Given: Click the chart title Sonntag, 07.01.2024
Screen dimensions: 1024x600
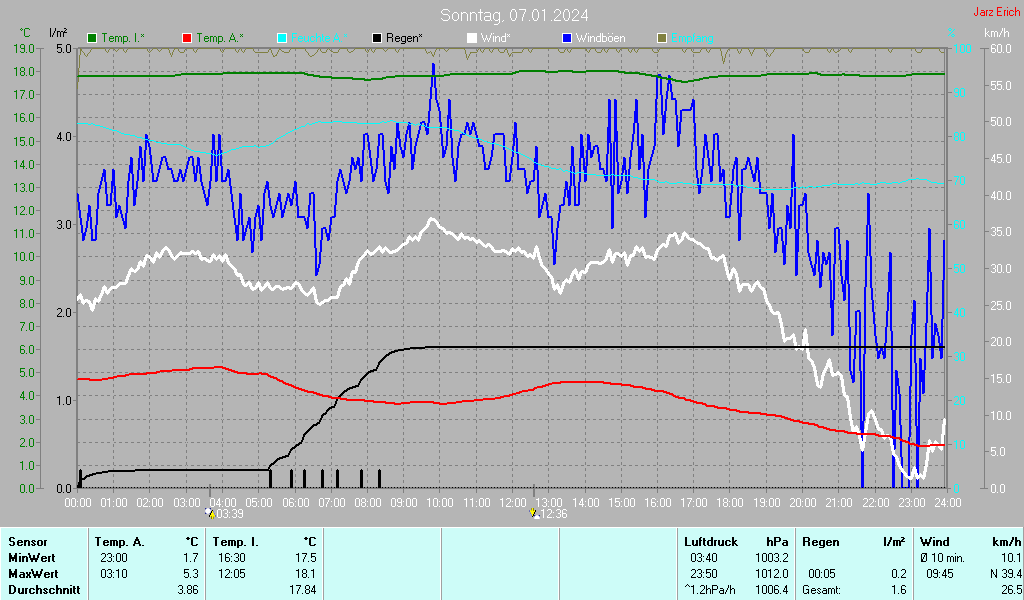Looking at the screenshot, I should point(514,15).
